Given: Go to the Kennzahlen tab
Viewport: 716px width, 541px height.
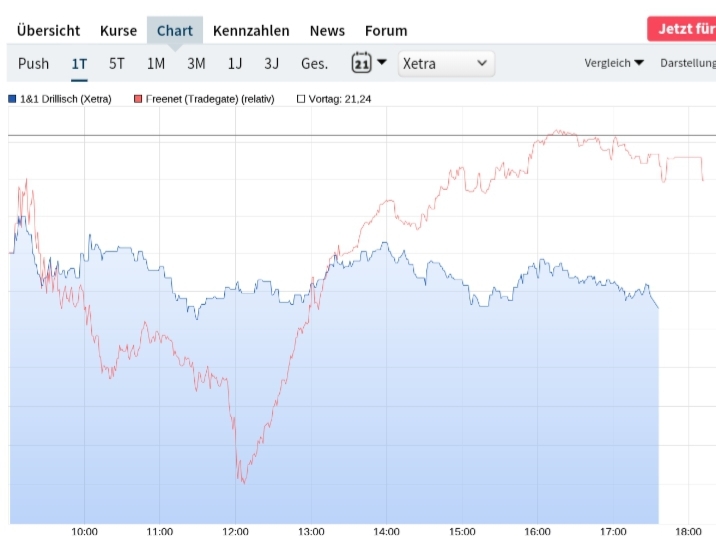Looking at the screenshot, I should click(x=251, y=30).
